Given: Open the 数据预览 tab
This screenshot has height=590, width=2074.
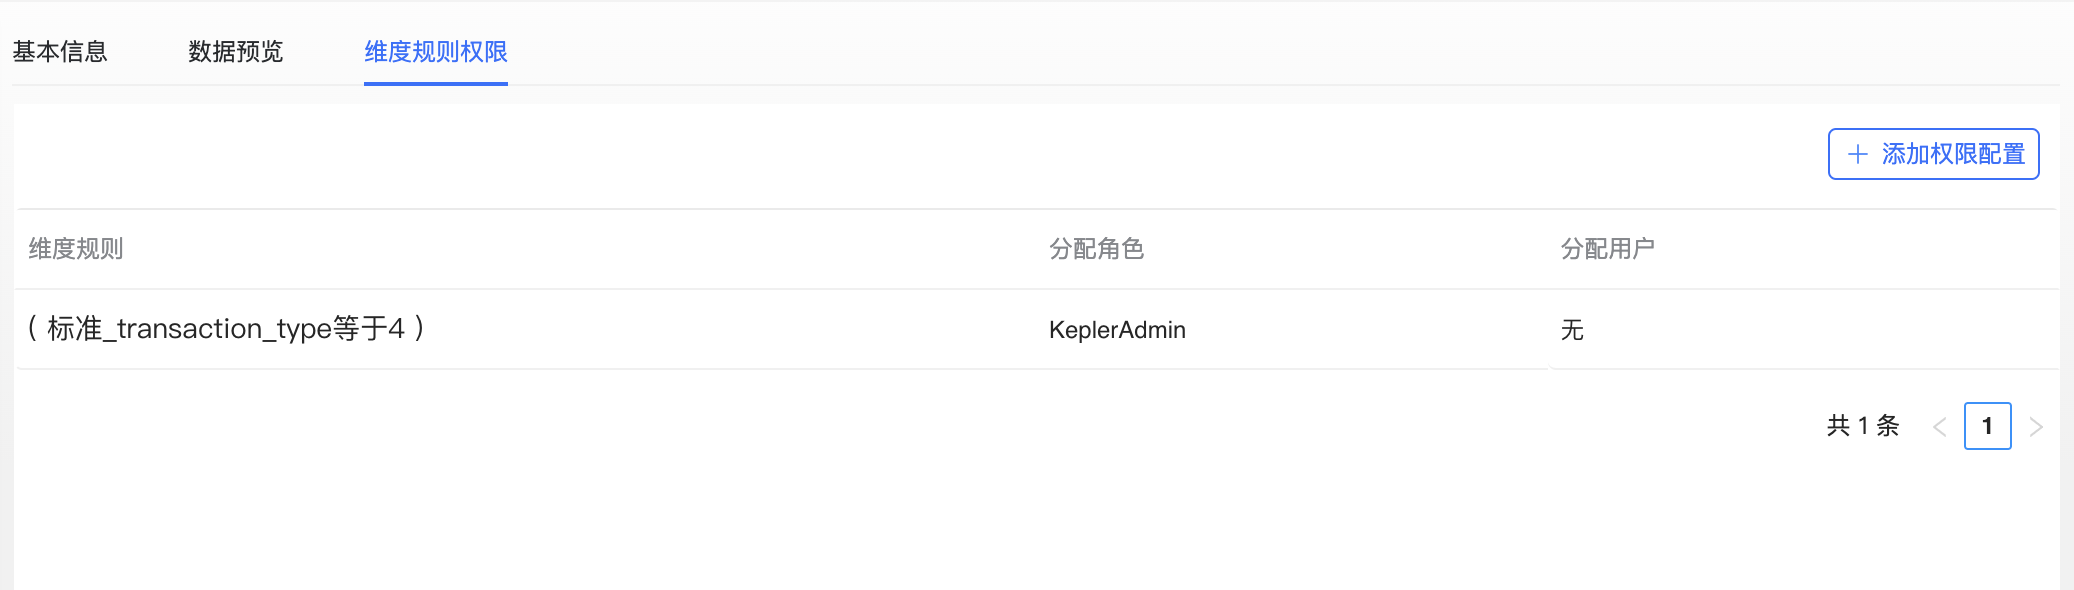Looking at the screenshot, I should pyautogui.click(x=236, y=52).
